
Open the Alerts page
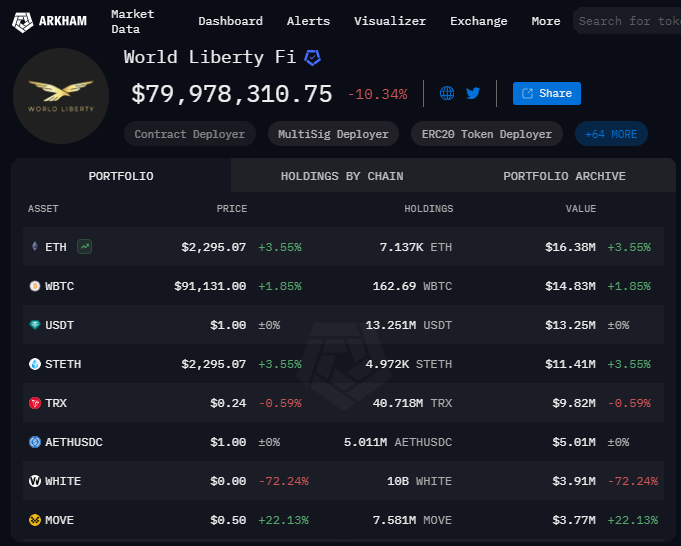308,21
